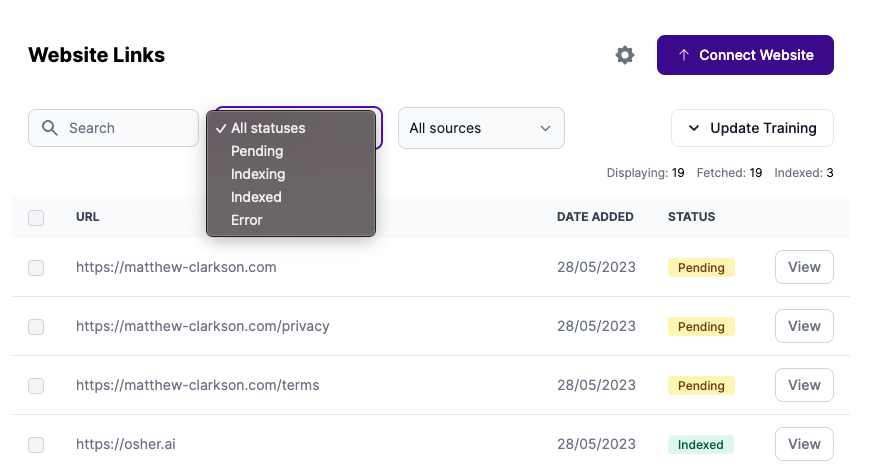Screen dimensions: 870x473
Task: Open settings via the gear icon
Action: coord(625,55)
